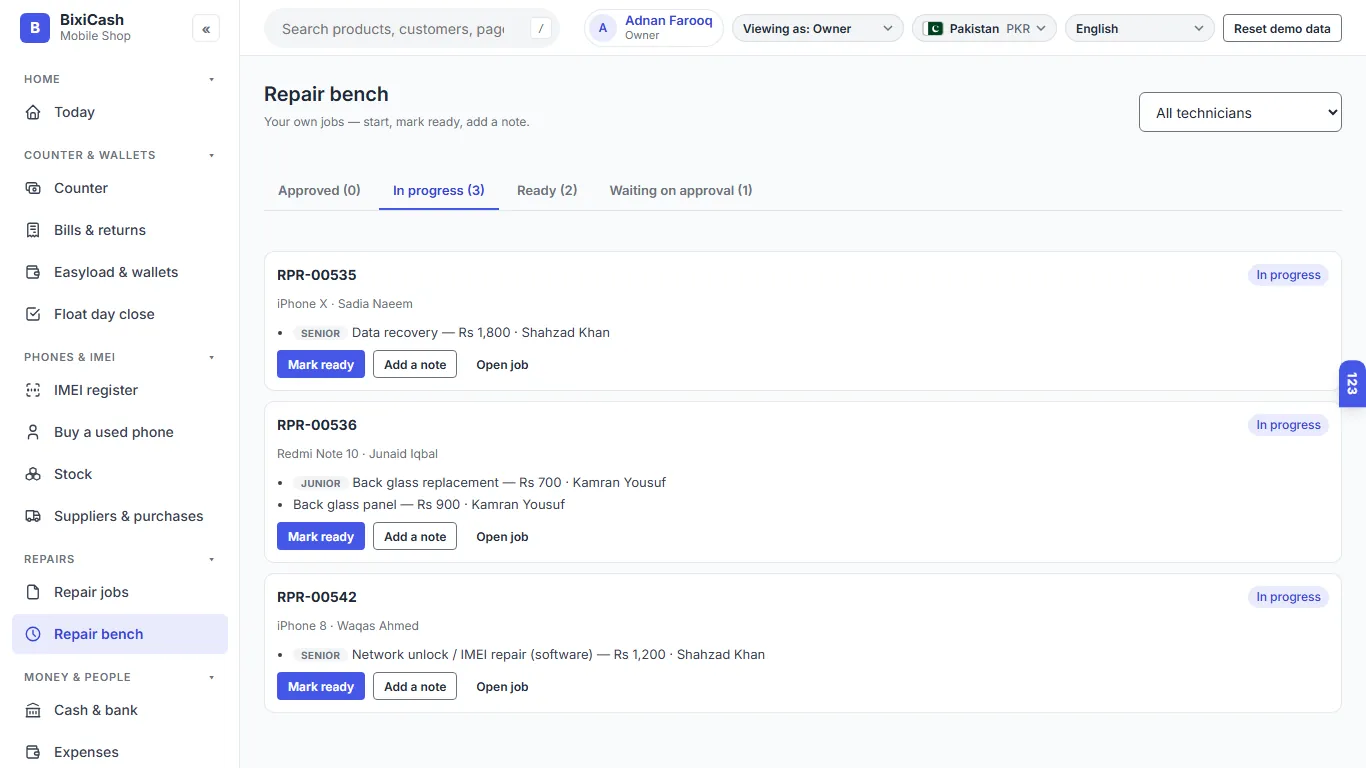Add a note to RPR-00542
The width and height of the screenshot is (1366, 768).
pyautogui.click(x=415, y=686)
